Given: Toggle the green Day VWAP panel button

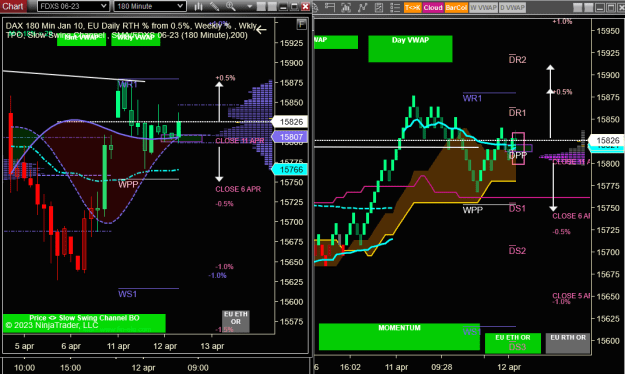Looking at the screenshot, I should (410, 49).
